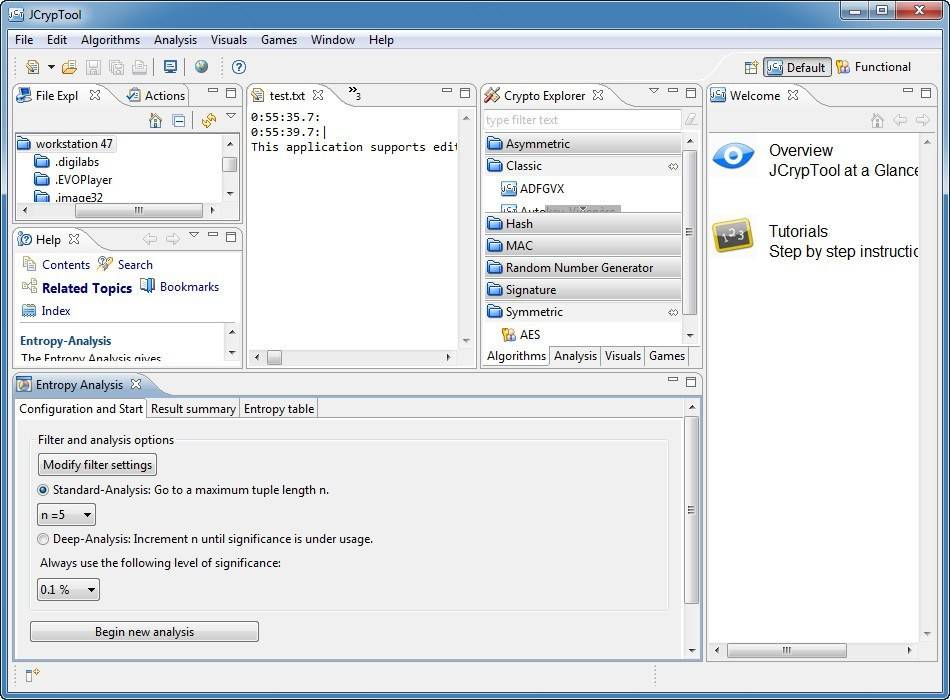Open the n =5 tuple length dropdown
This screenshot has width=950, height=700.
click(67, 515)
